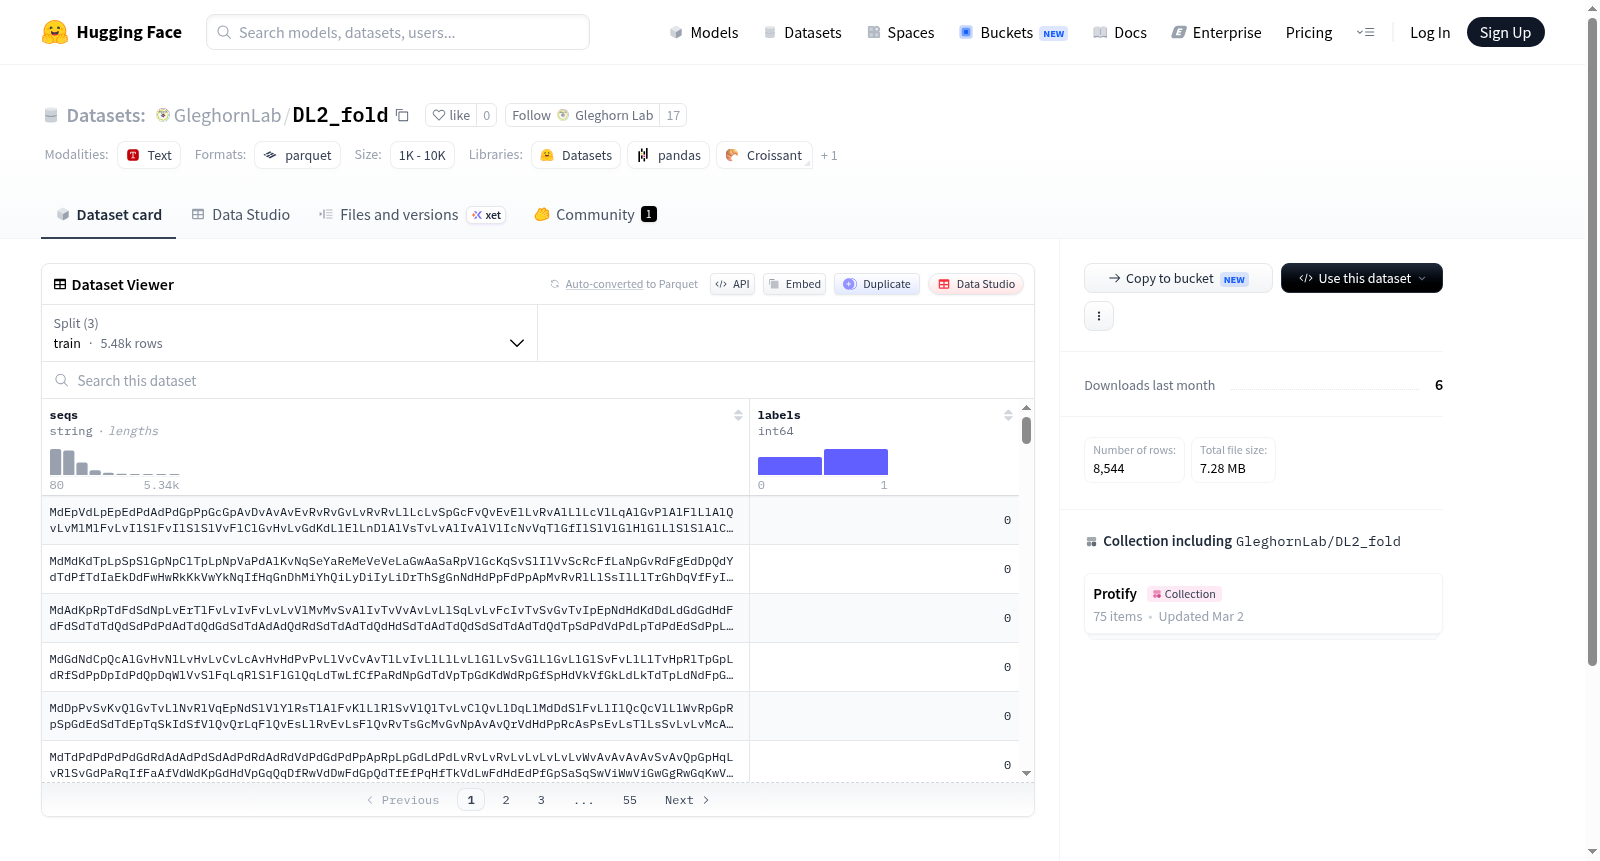
Task: Filter by Text modality tag
Action: coord(149,155)
